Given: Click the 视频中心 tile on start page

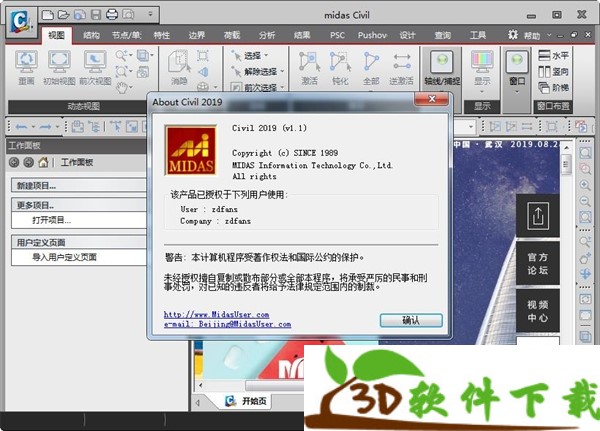Looking at the screenshot, I should coord(538,311).
